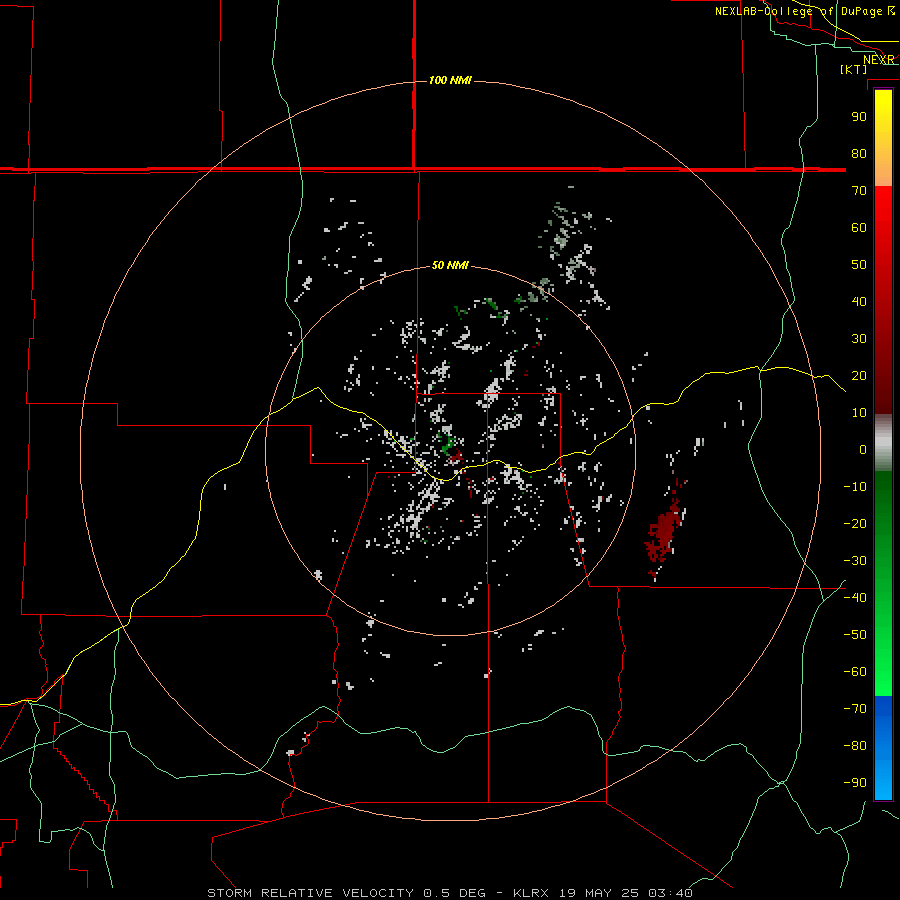Click the -80 value on velocity scale
The width and height of the screenshot is (900, 900).
(x=855, y=746)
